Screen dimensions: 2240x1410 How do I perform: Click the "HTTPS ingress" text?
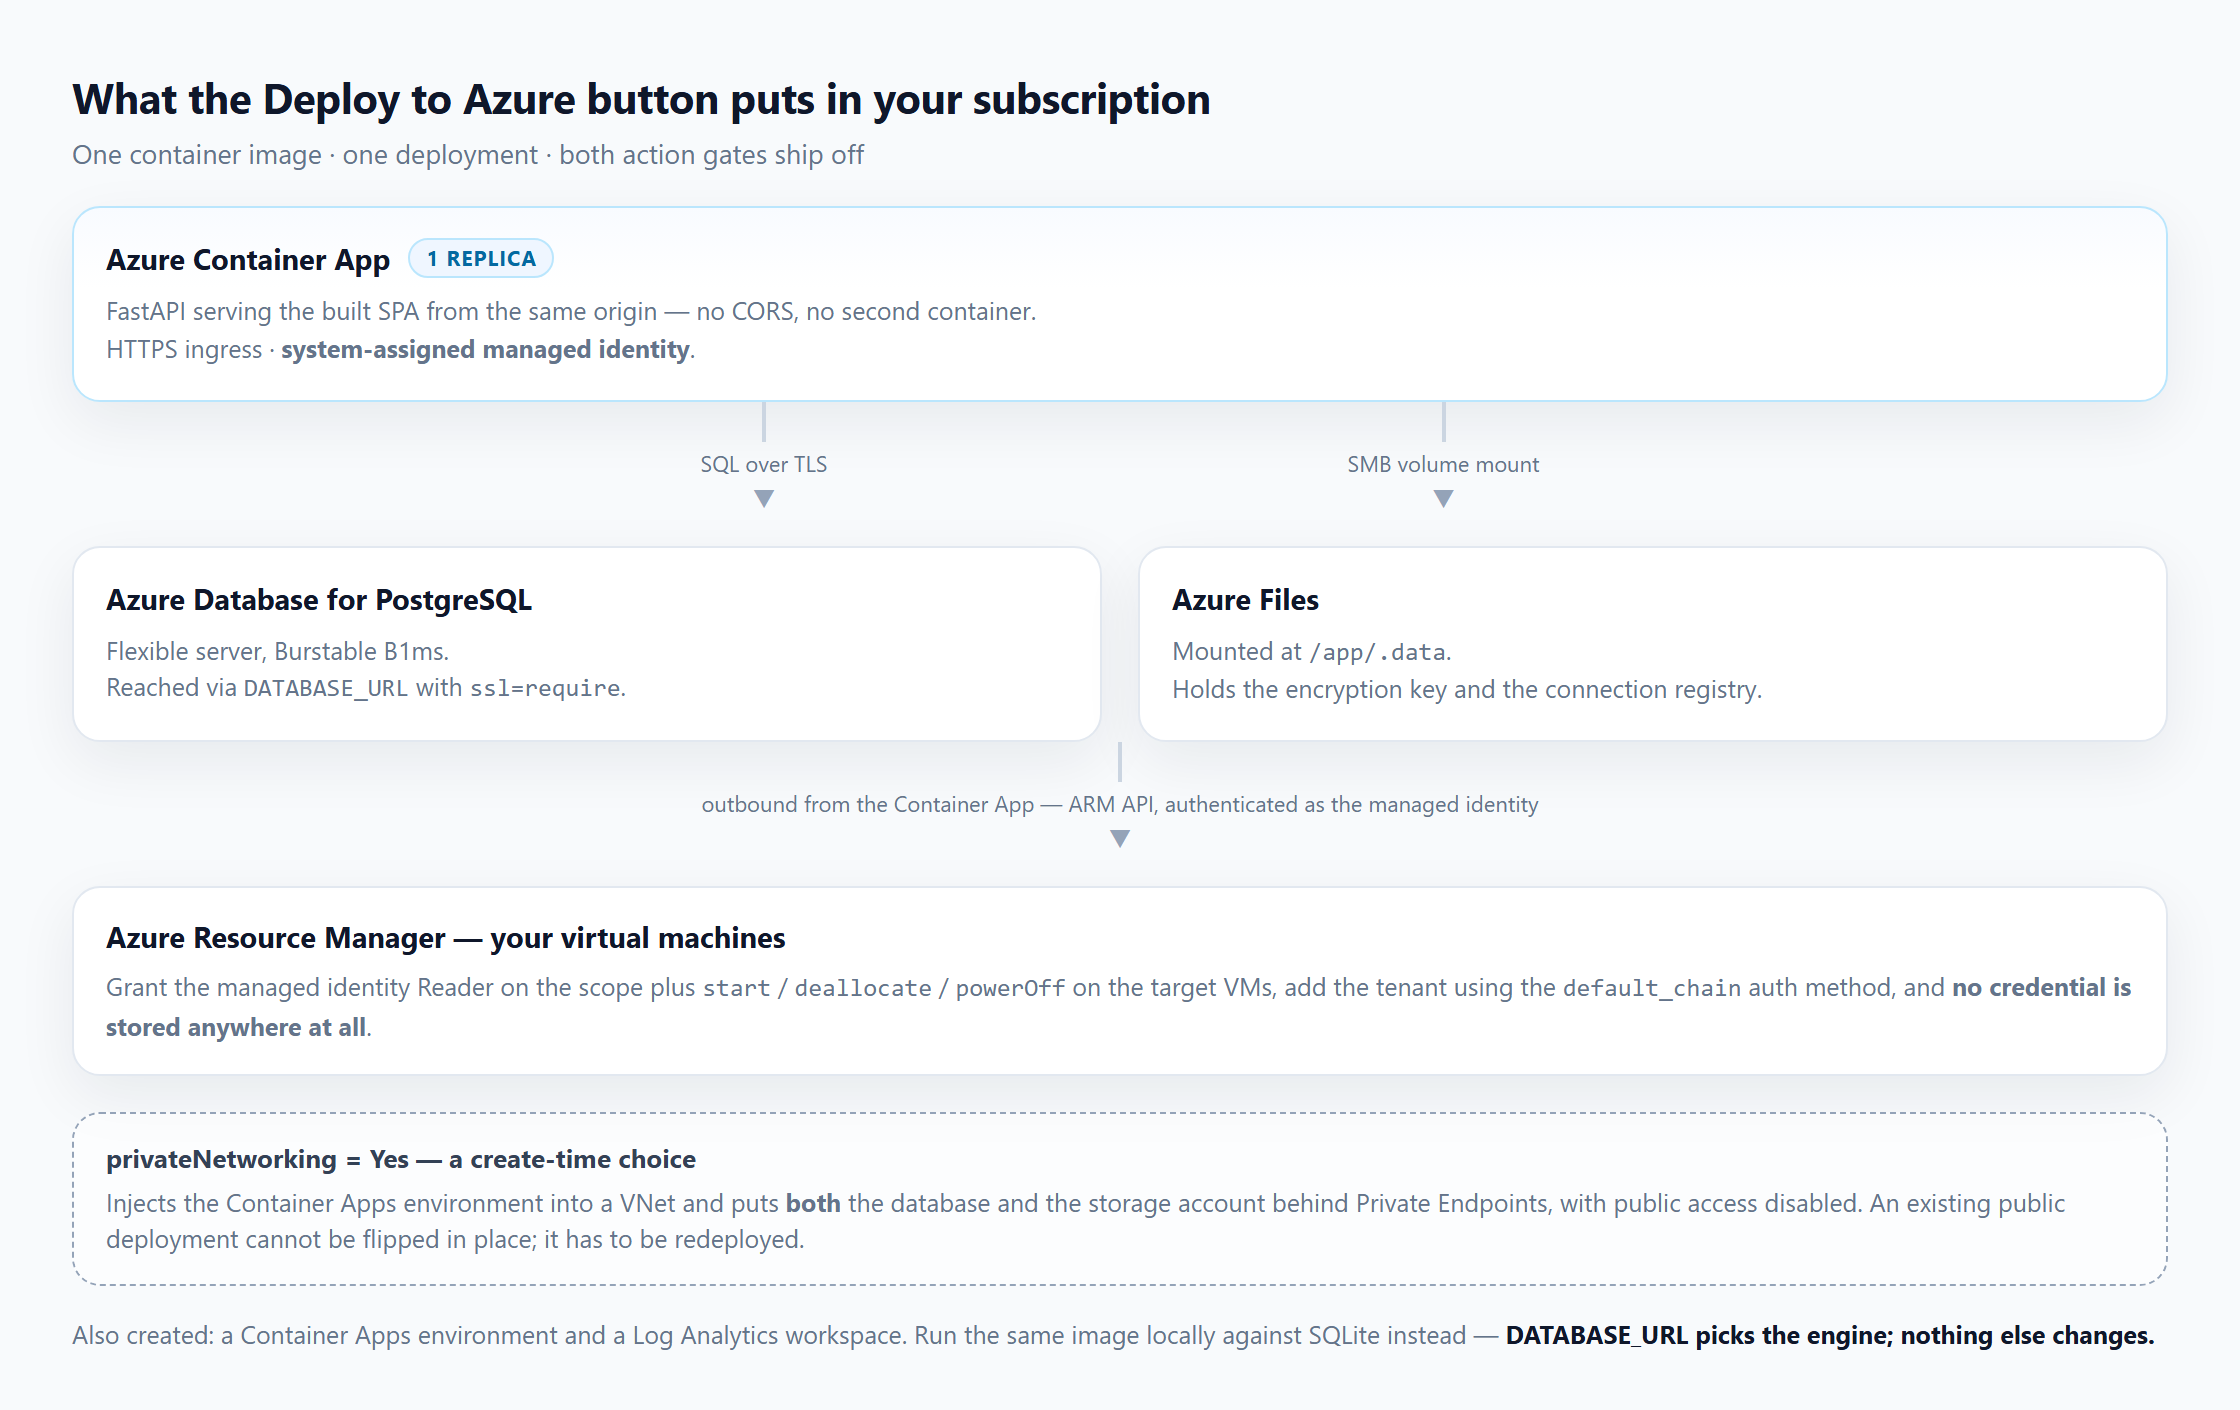coord(184,350)
